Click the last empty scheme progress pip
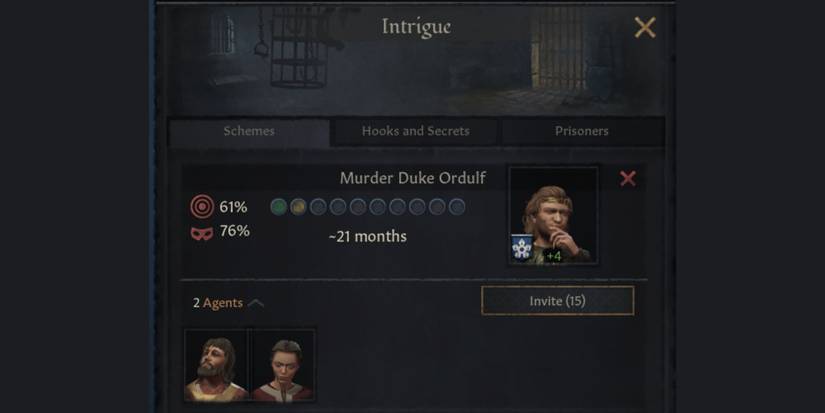Screen dimensions: 825x413 [x=457, y=207]
